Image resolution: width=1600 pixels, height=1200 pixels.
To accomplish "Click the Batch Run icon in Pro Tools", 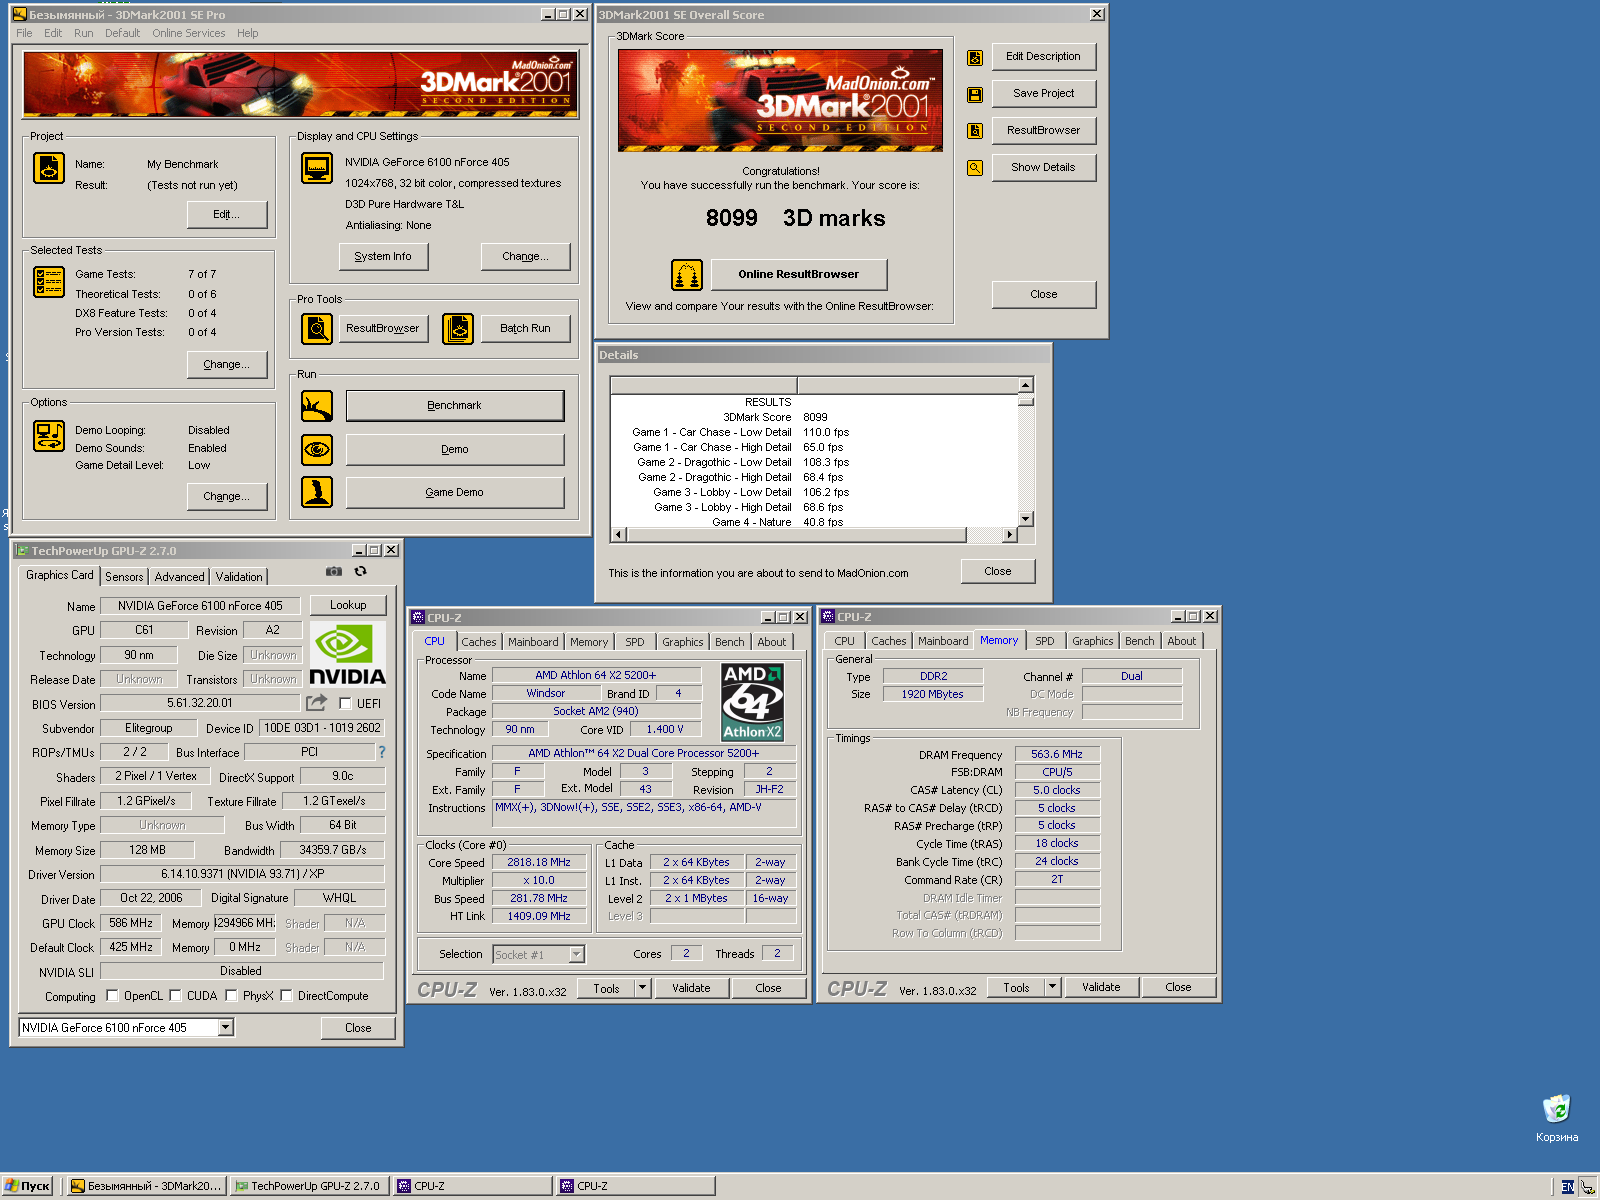I will [x=458, y=328].
